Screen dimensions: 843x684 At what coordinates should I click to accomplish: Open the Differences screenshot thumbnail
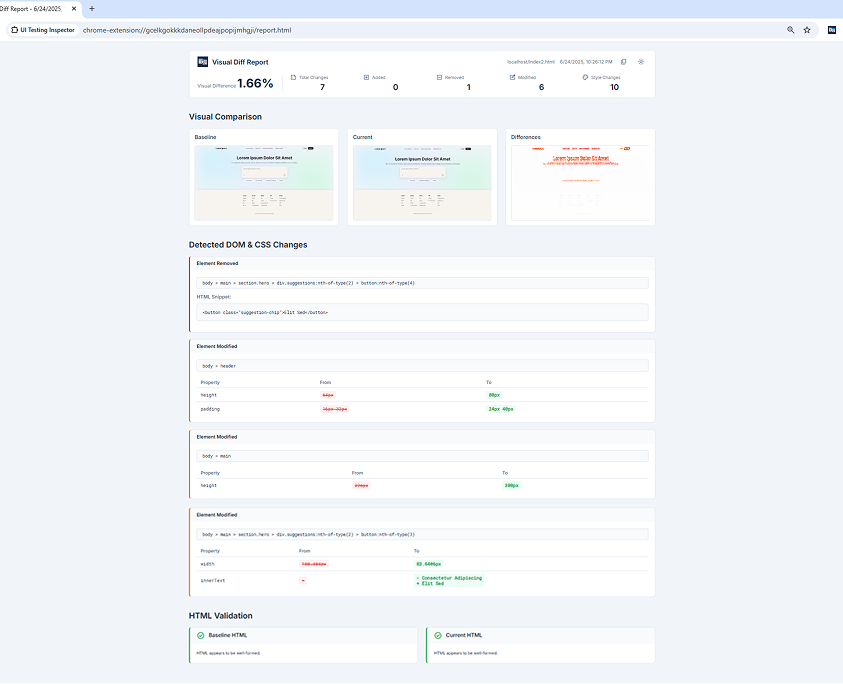click(580, 183)
